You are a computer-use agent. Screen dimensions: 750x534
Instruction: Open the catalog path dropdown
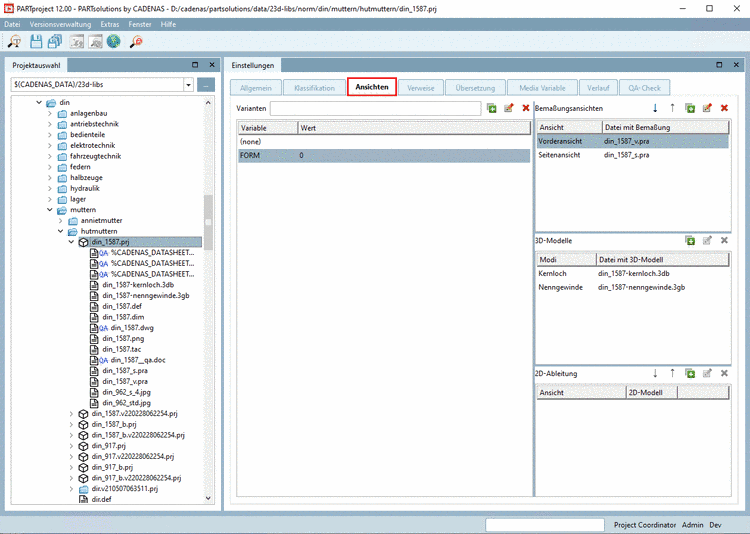pos(188,85)
